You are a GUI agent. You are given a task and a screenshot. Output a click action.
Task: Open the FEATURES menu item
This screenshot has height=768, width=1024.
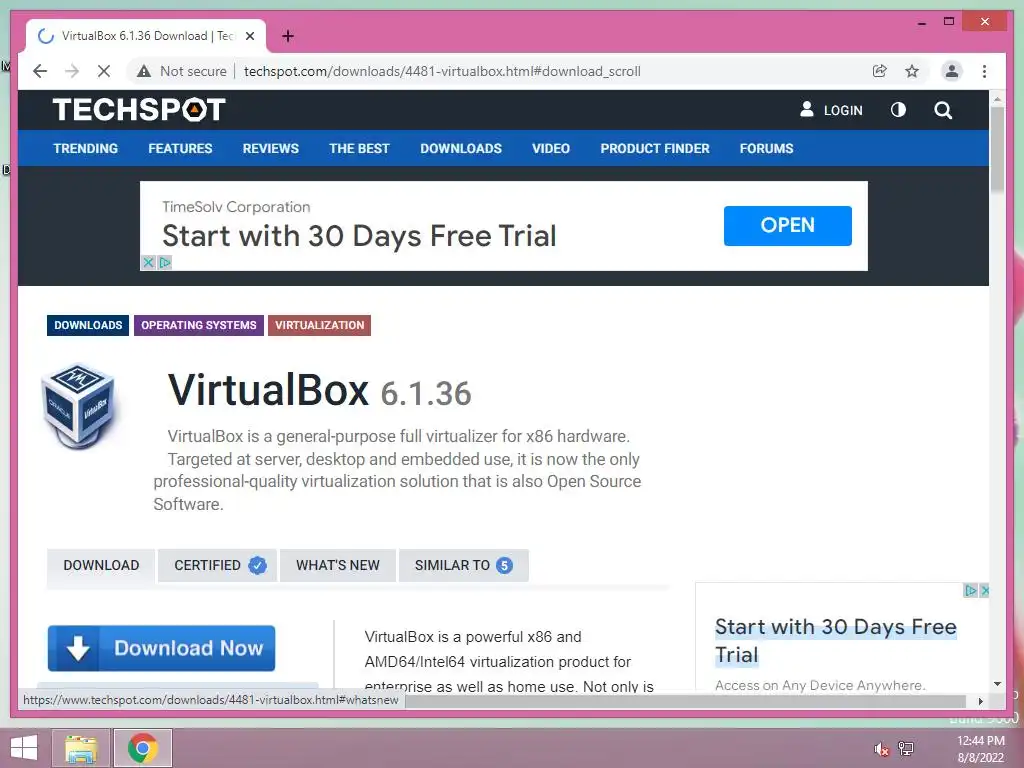[x=180, y=148]
